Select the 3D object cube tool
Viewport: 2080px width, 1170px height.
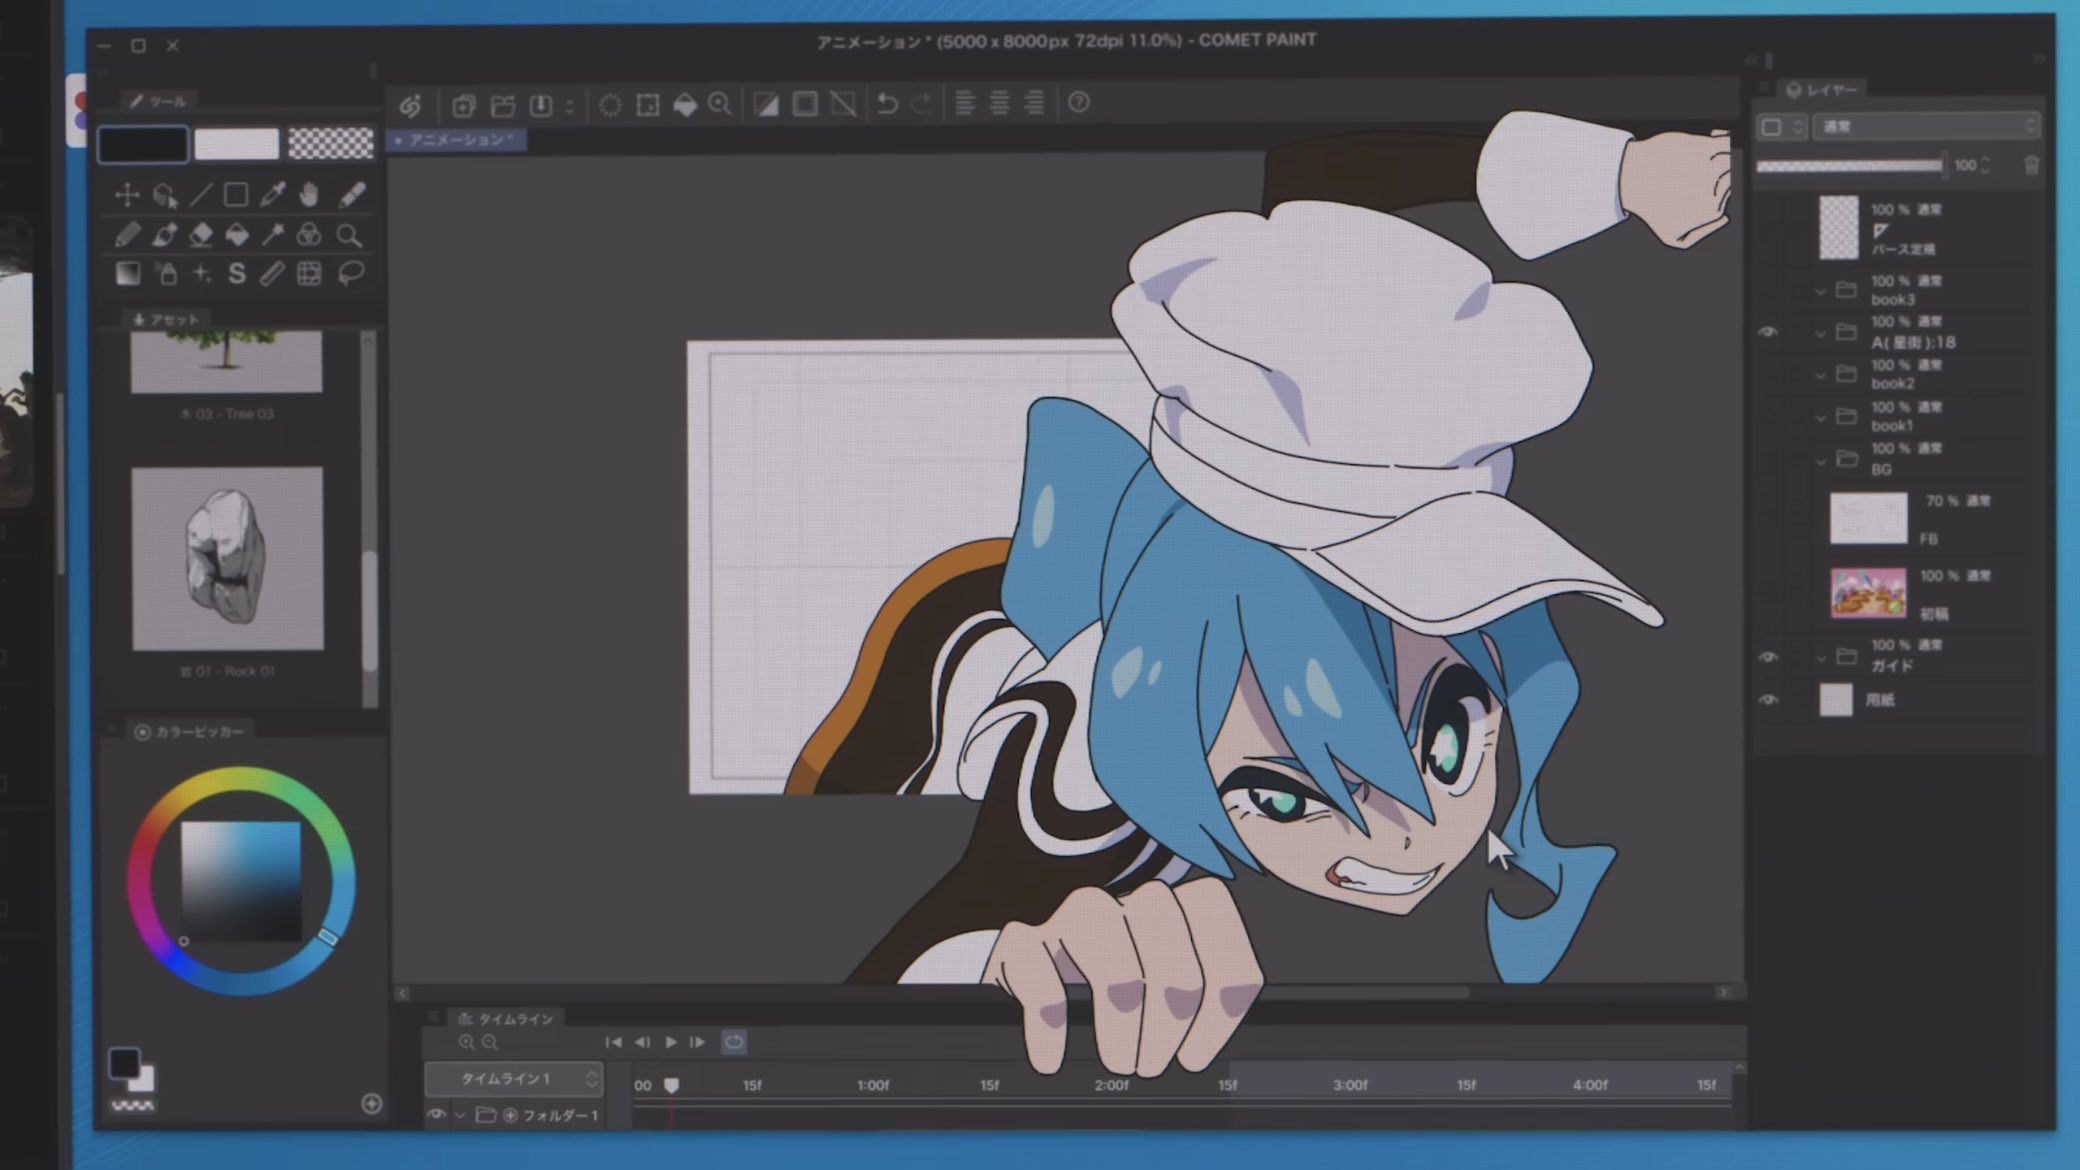[165, 194]
